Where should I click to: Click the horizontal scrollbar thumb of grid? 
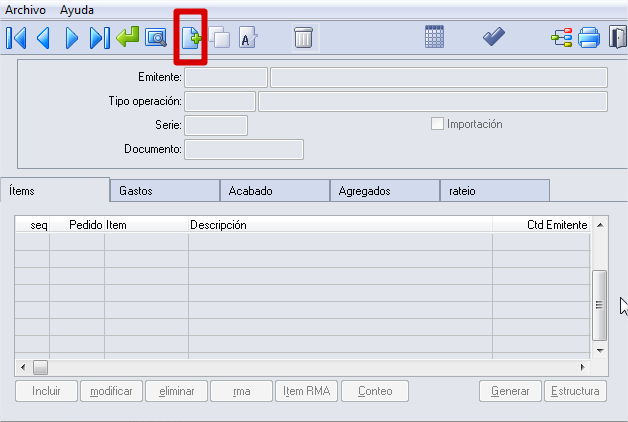click(40, 367)
